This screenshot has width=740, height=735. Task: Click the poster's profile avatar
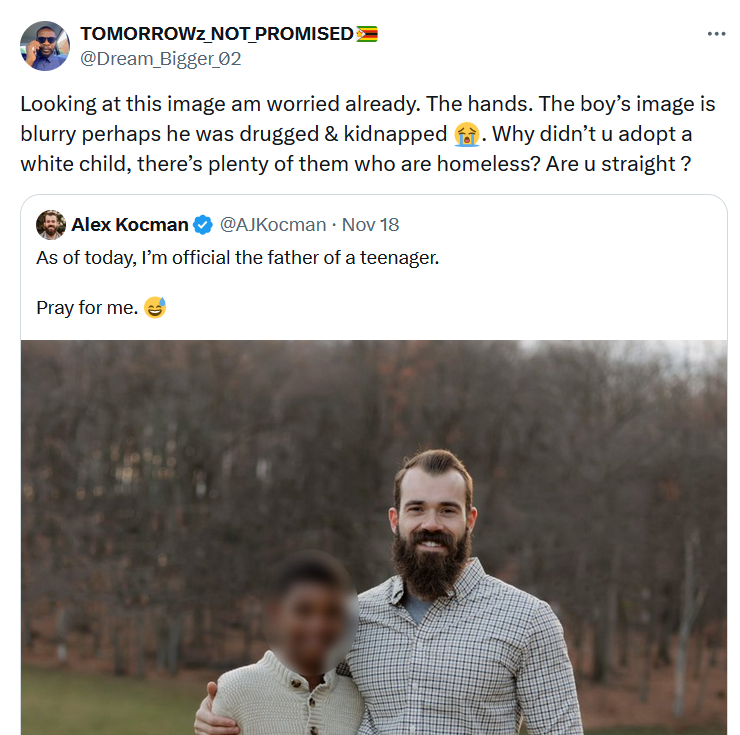[x=45, y=46]
